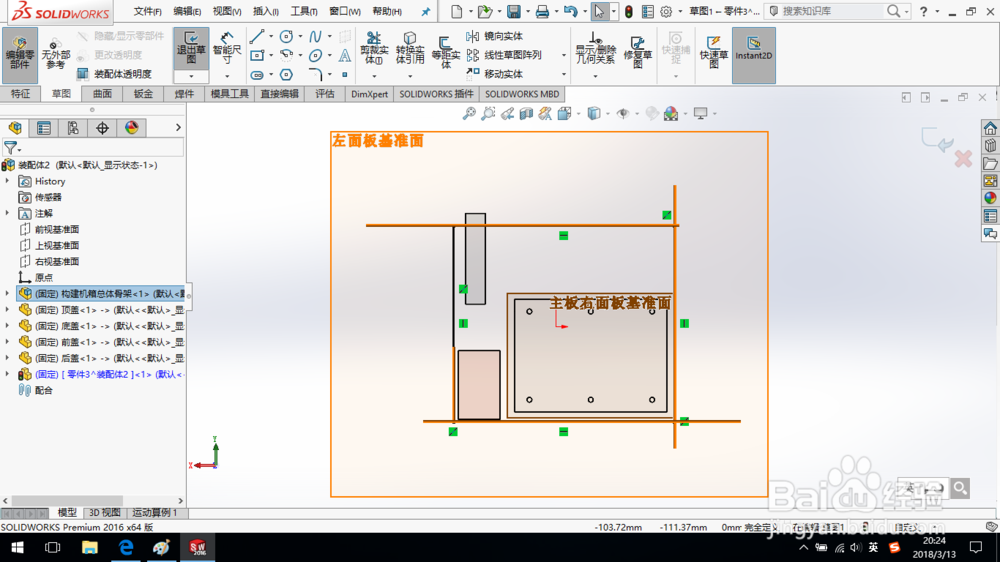1000x562 pixels.
Task: Click Linear Sketch Pattern tool
Action: click(504, 55)
